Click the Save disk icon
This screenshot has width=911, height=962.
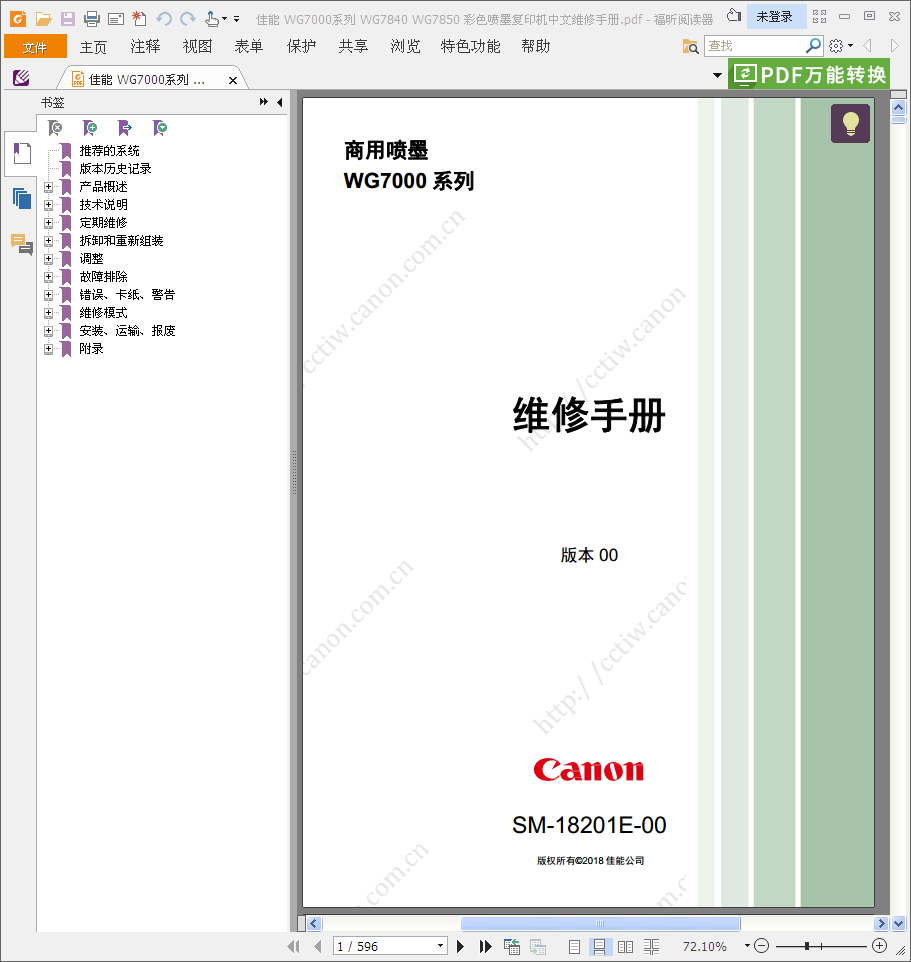pyautogui.click(x=67, y=19)
